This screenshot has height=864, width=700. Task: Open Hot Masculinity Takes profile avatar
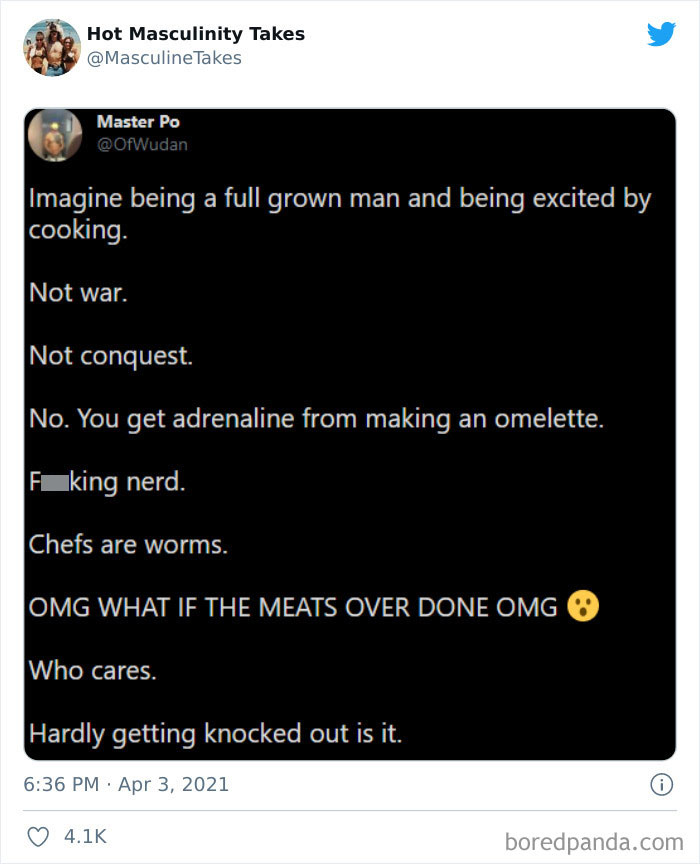(x=49, y=45)
